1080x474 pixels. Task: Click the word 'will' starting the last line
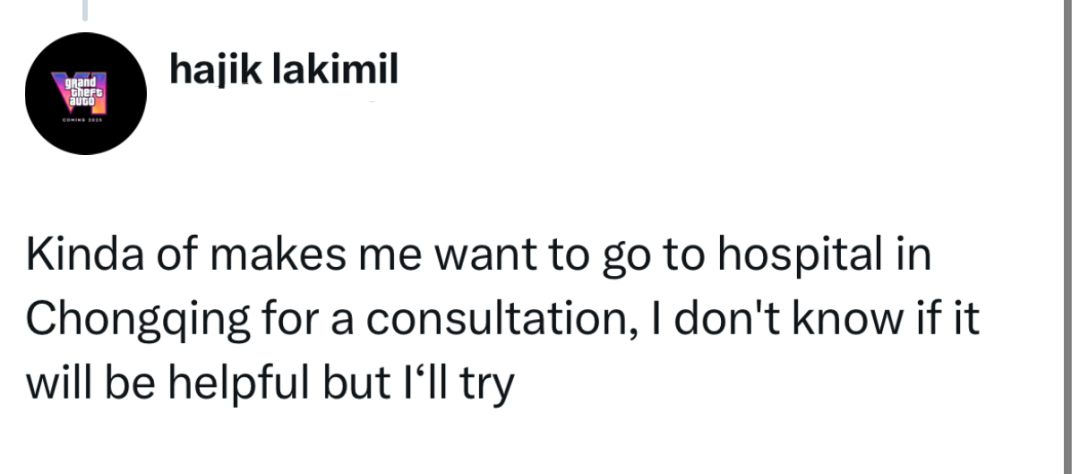click(x=60, y=384)
